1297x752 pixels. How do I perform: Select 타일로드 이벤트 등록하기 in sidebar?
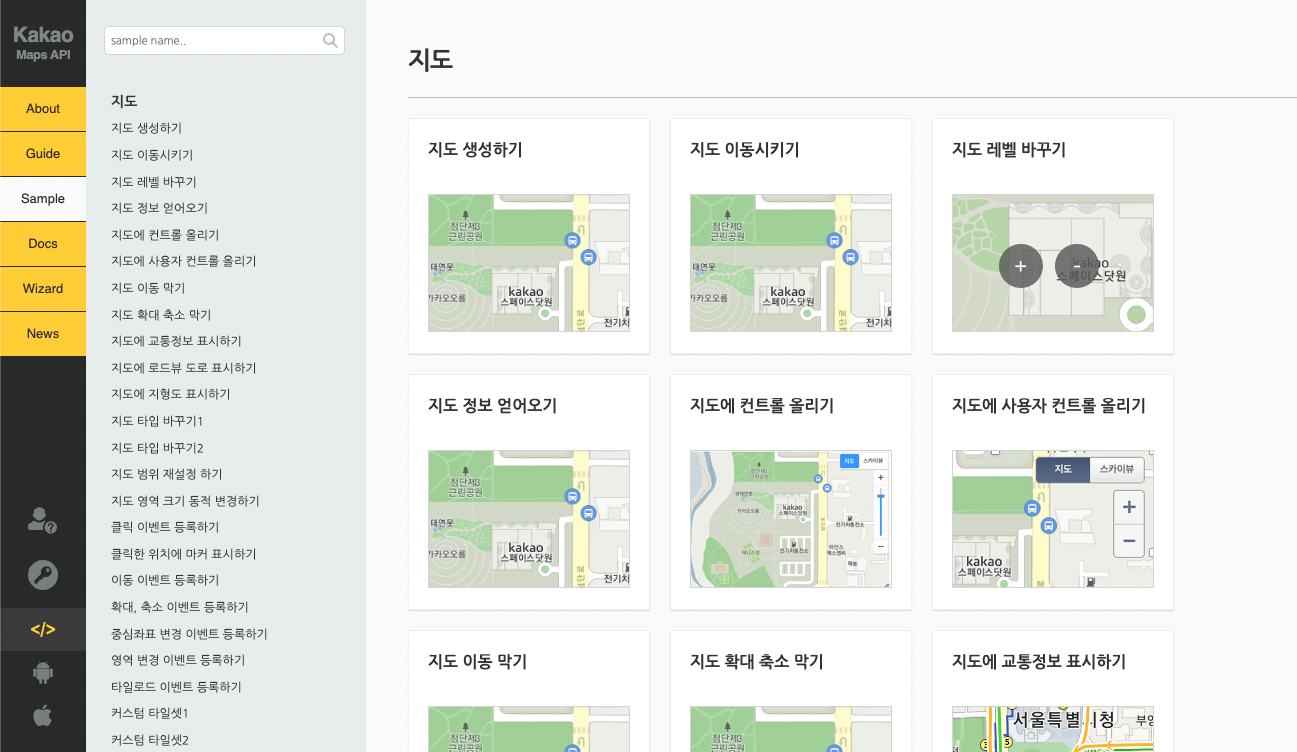coord(176,687)
